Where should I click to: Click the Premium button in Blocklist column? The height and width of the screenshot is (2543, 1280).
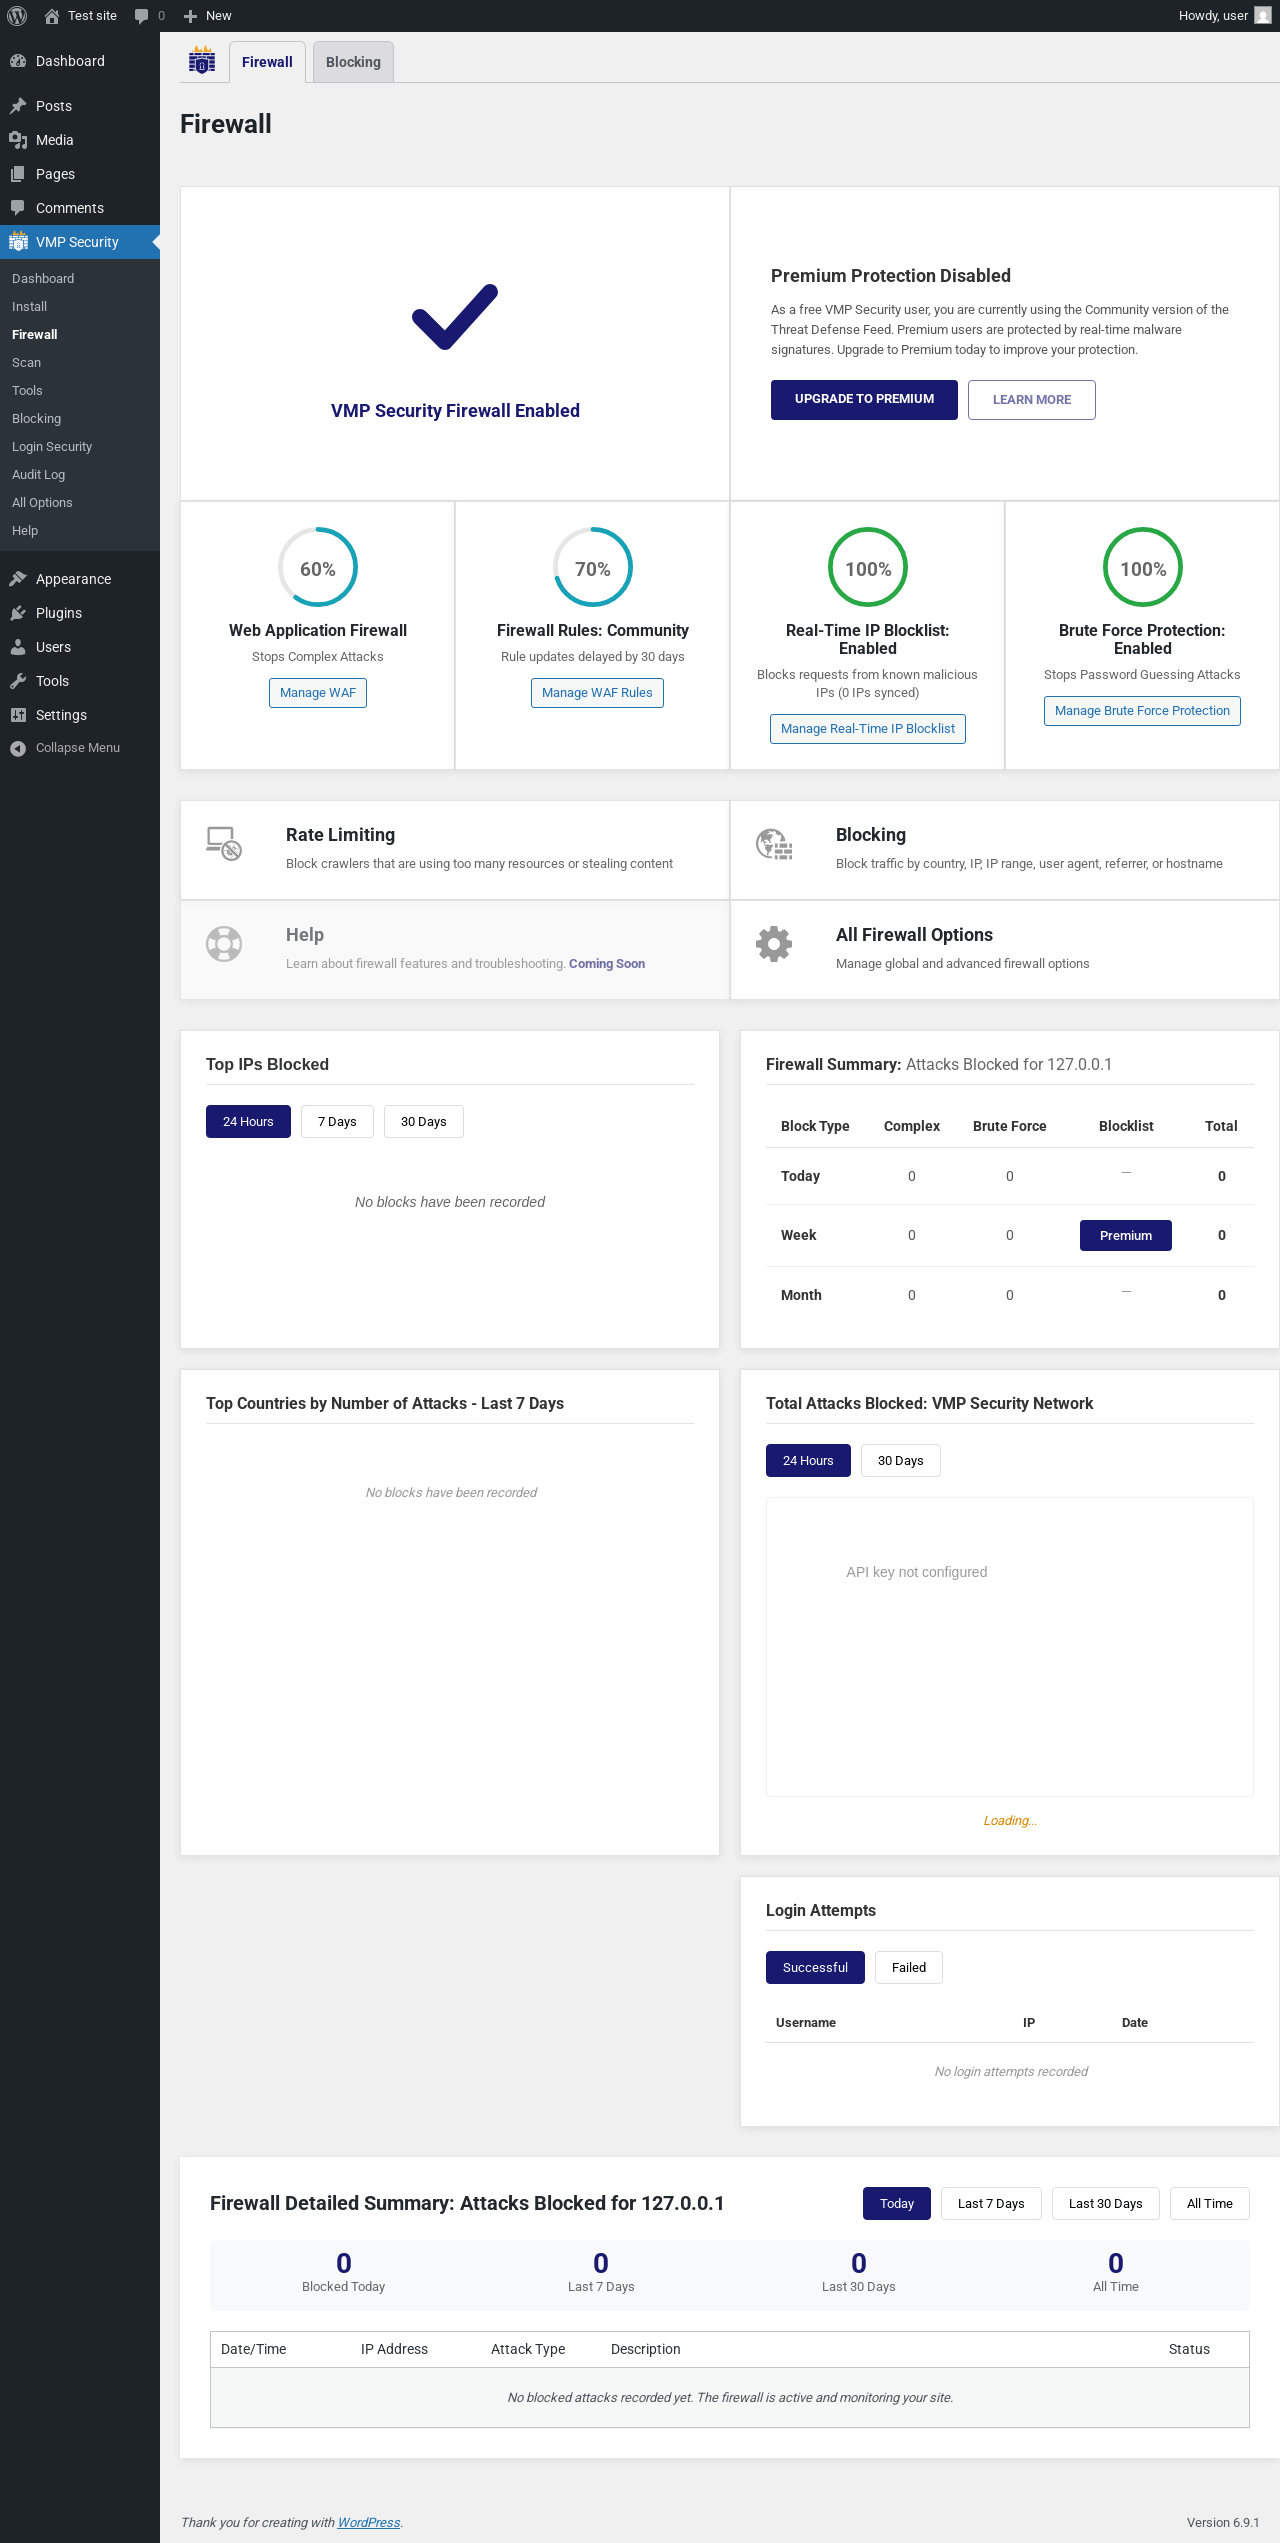tap(1126, 1236)
